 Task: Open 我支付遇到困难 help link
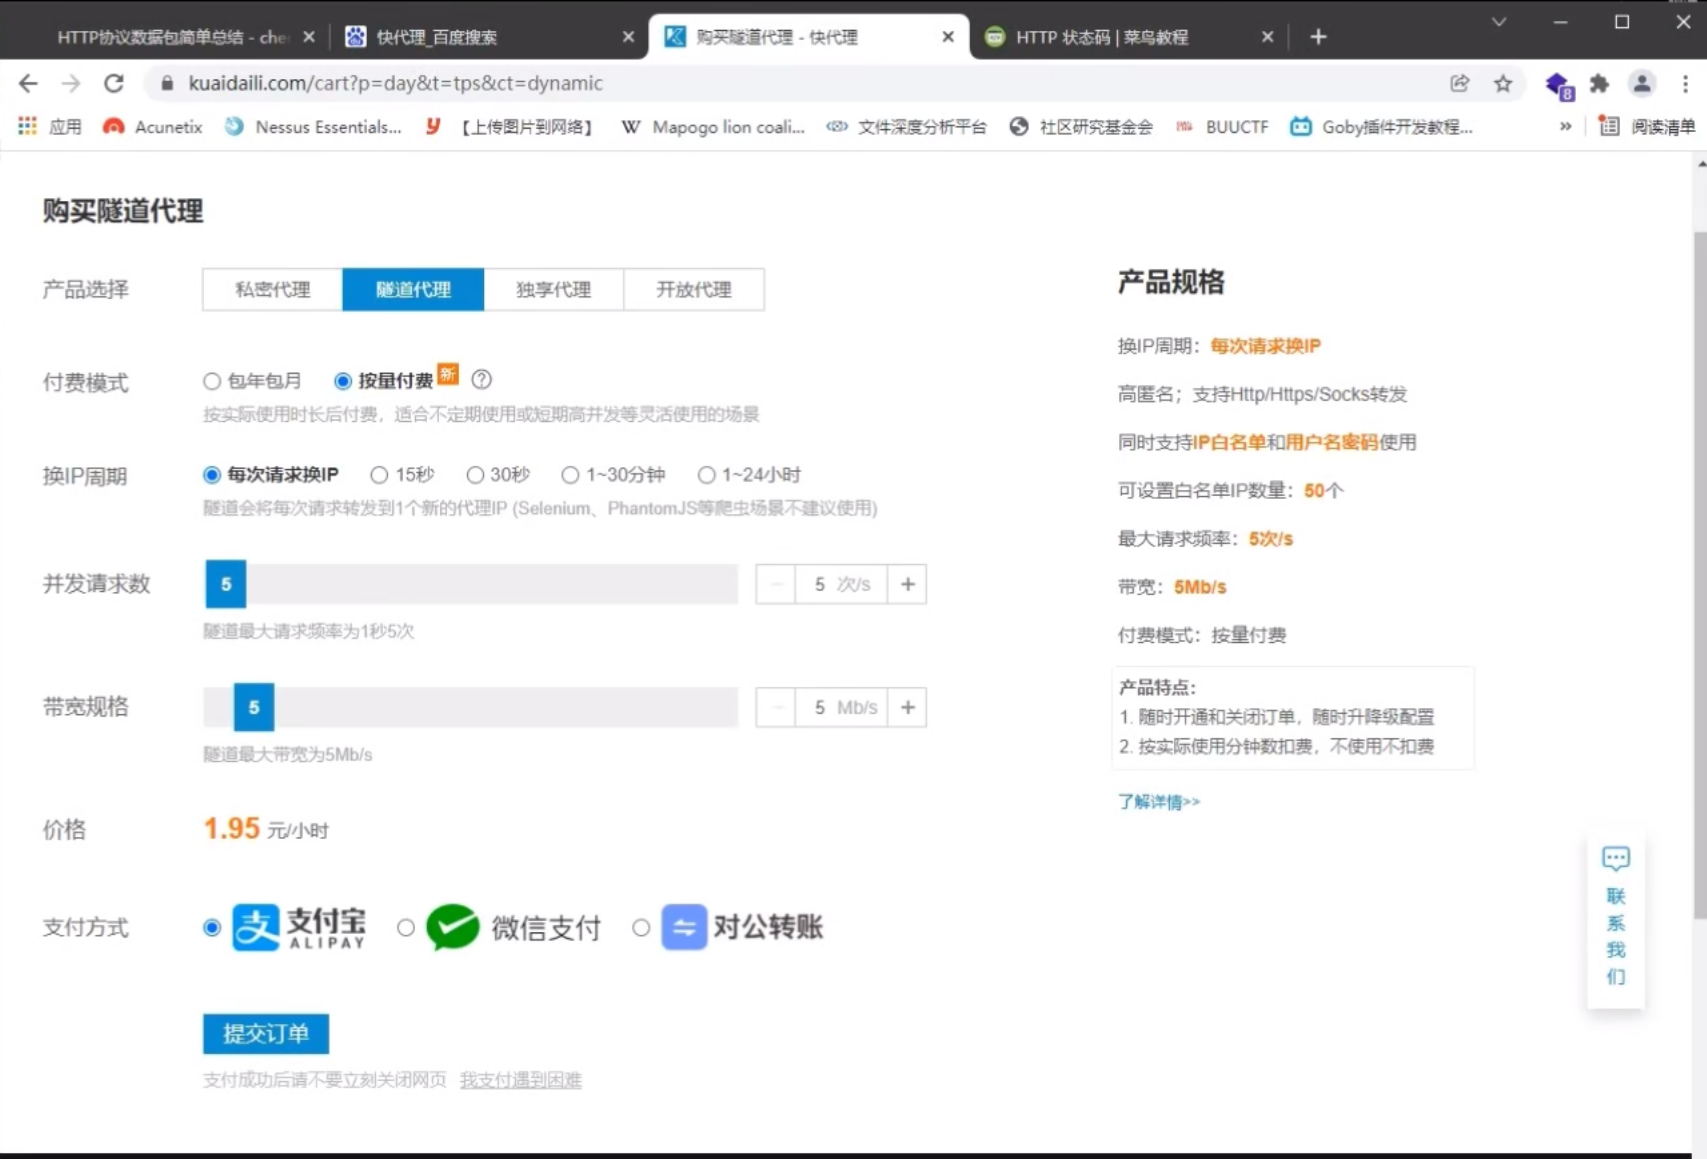pyautogui.click(x=520, y=1080)
